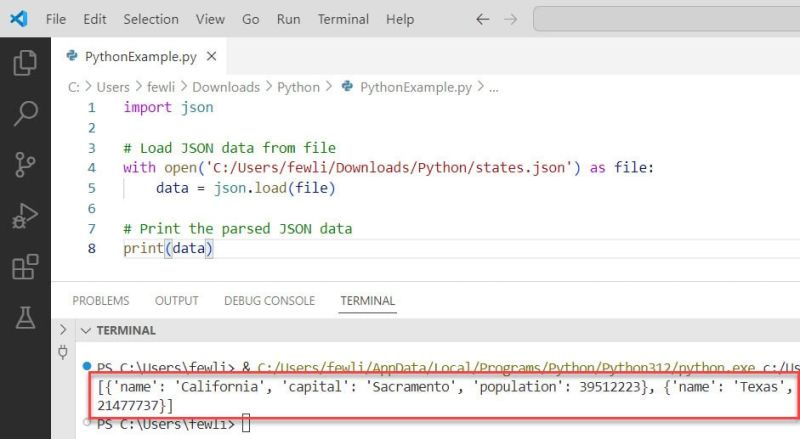Expand the panel side chevron arrow
The width and height of the screenshot is (800, 439).
coord(63,330)
